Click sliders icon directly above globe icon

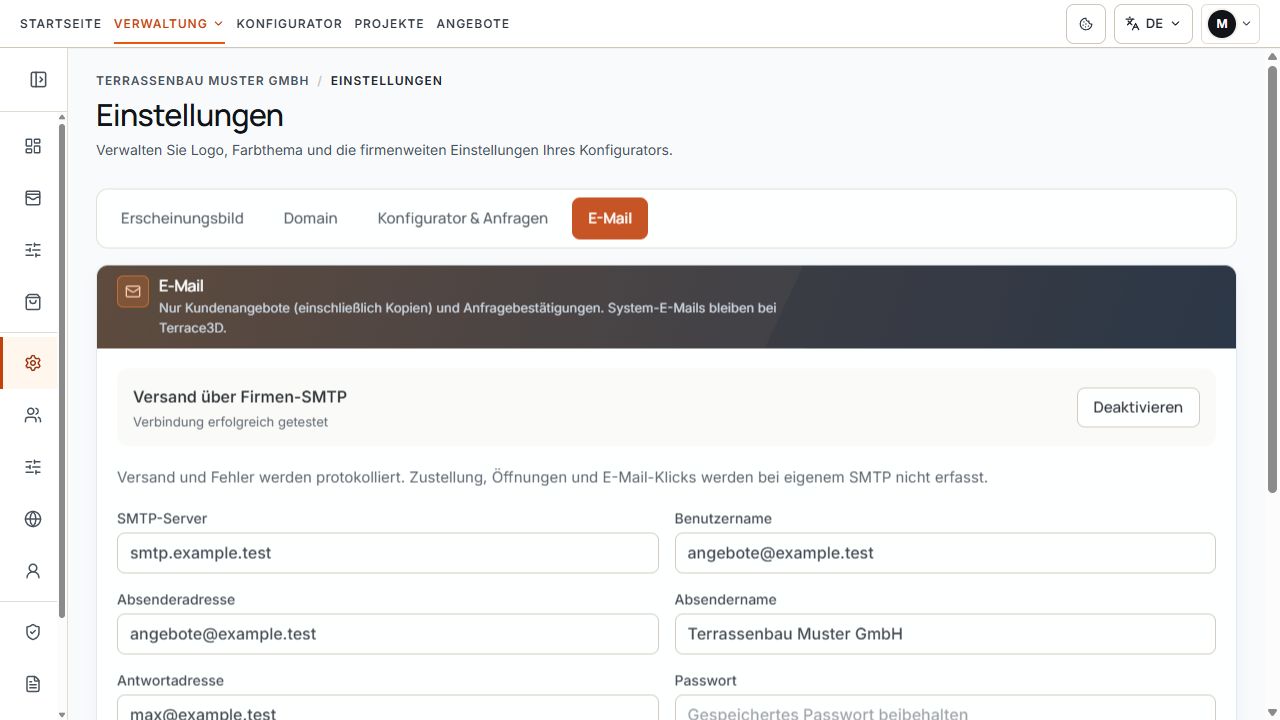pyautogui.click(x=33, y=467)
